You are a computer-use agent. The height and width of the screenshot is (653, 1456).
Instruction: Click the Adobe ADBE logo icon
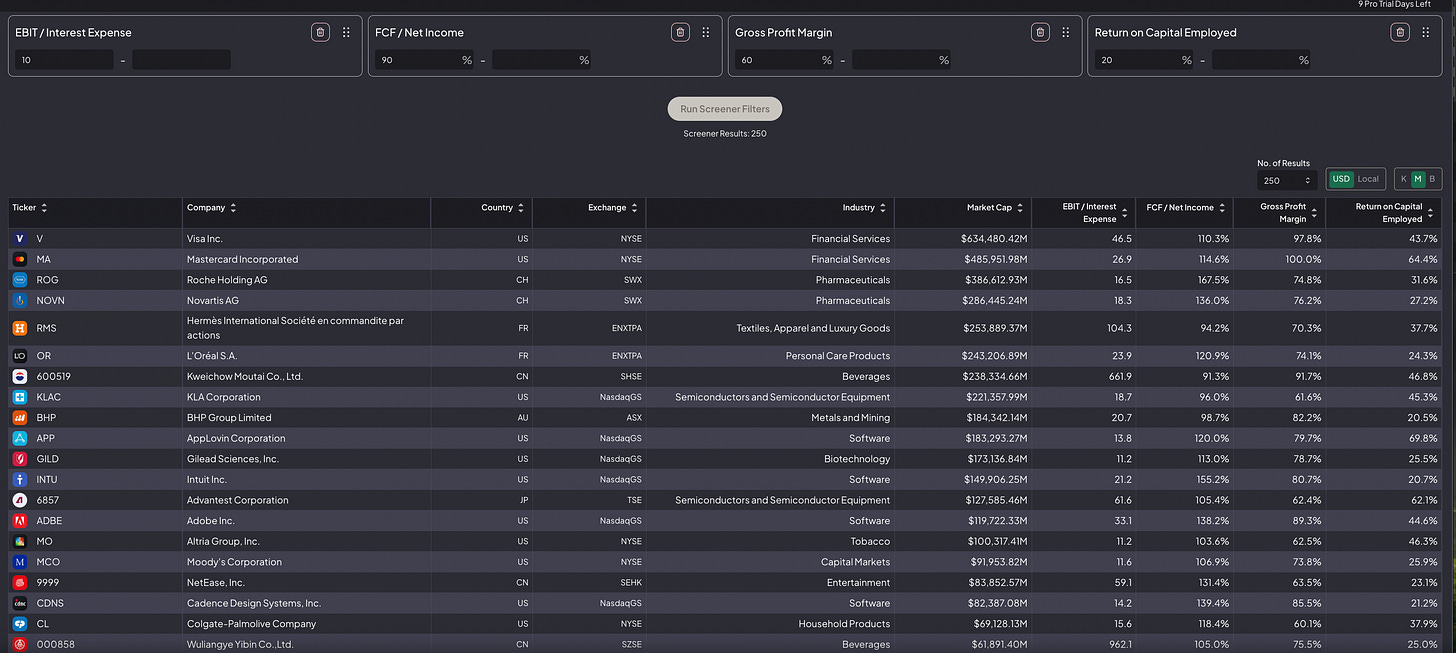(x=20, y=521)
